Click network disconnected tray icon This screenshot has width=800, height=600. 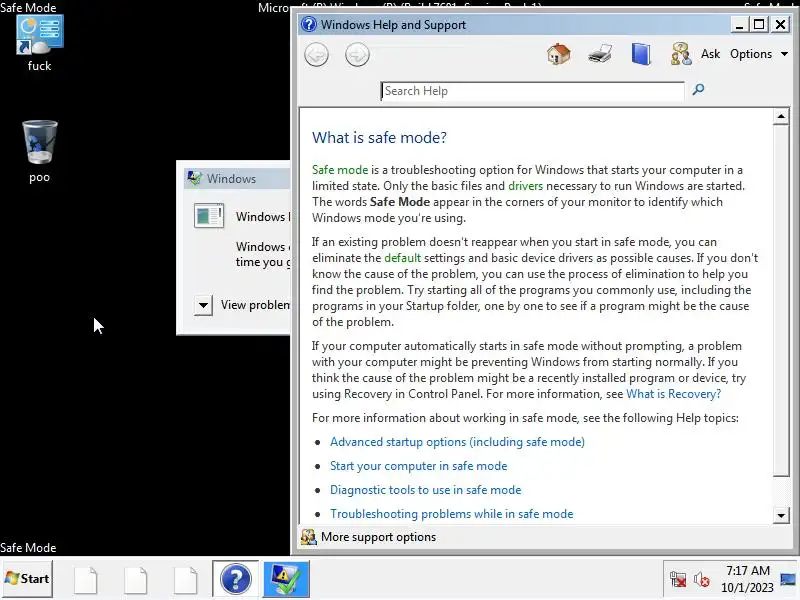[x=678, y=580]
